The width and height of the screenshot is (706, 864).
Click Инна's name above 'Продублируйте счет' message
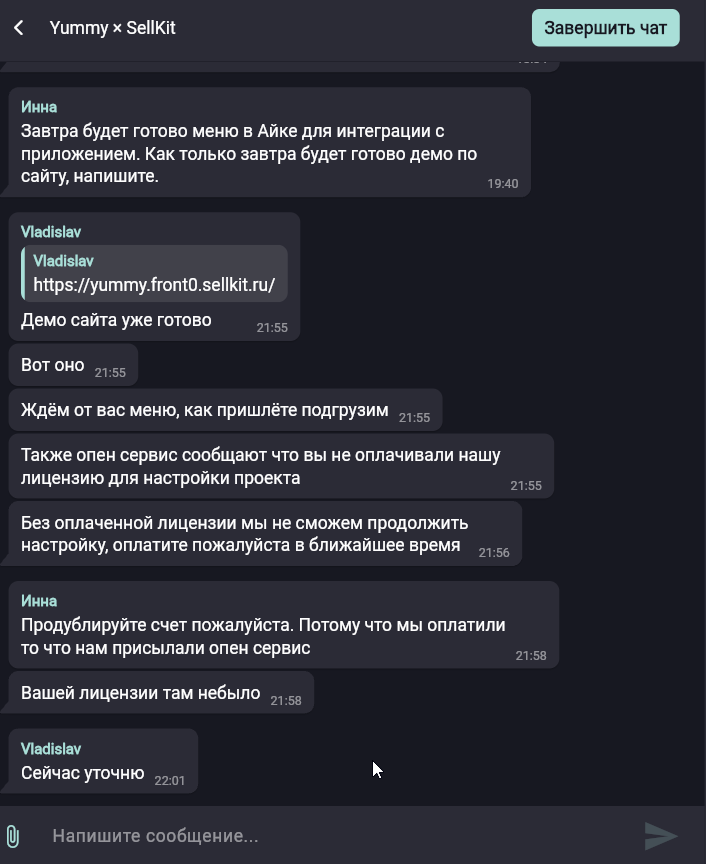[39, 601]
